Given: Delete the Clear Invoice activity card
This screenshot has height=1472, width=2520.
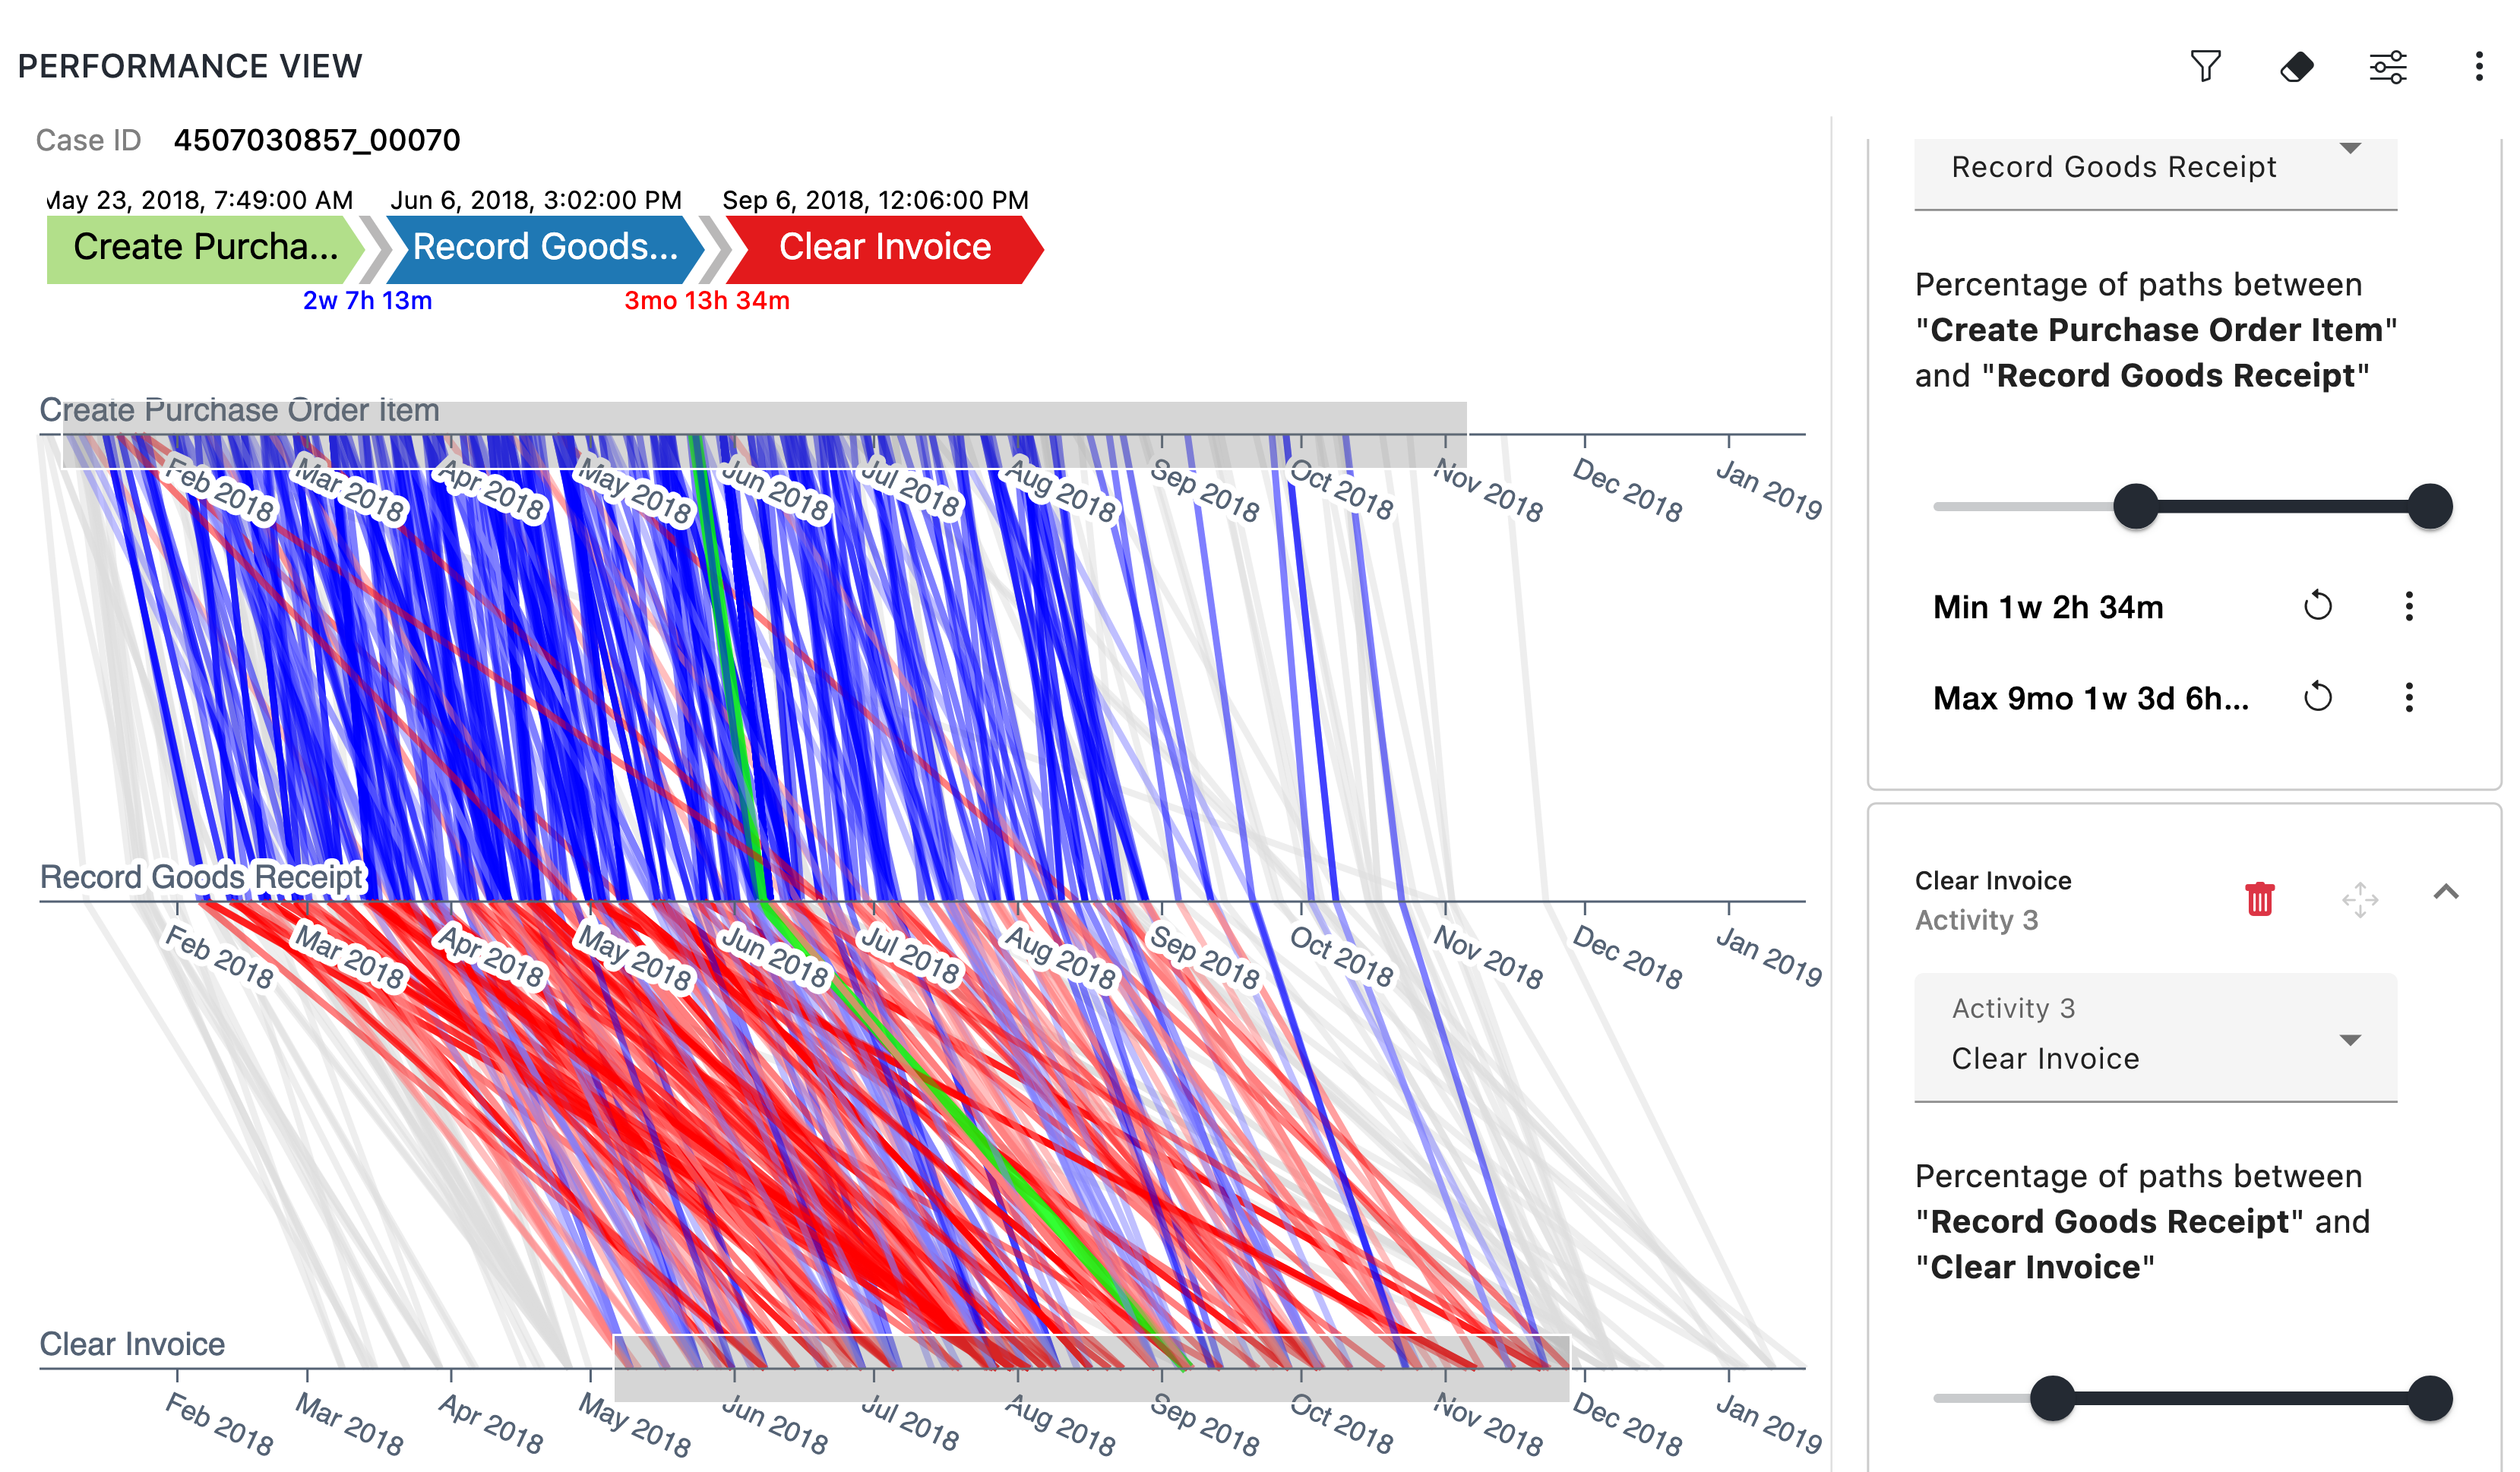Looking at the screenshot, I should (x=2259, y=899).
